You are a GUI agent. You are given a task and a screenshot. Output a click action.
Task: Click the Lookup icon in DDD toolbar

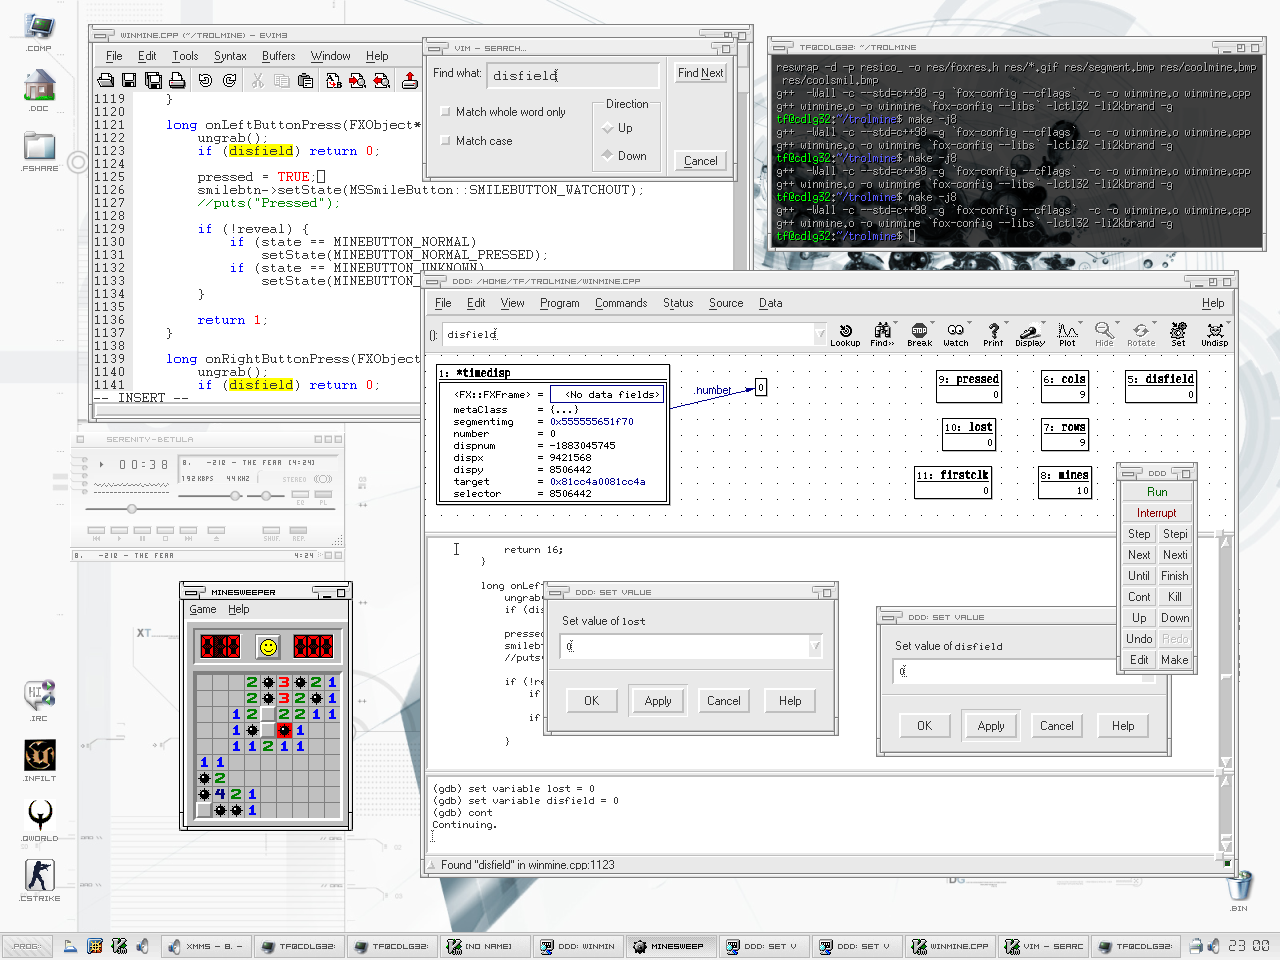tap(845, 331)
